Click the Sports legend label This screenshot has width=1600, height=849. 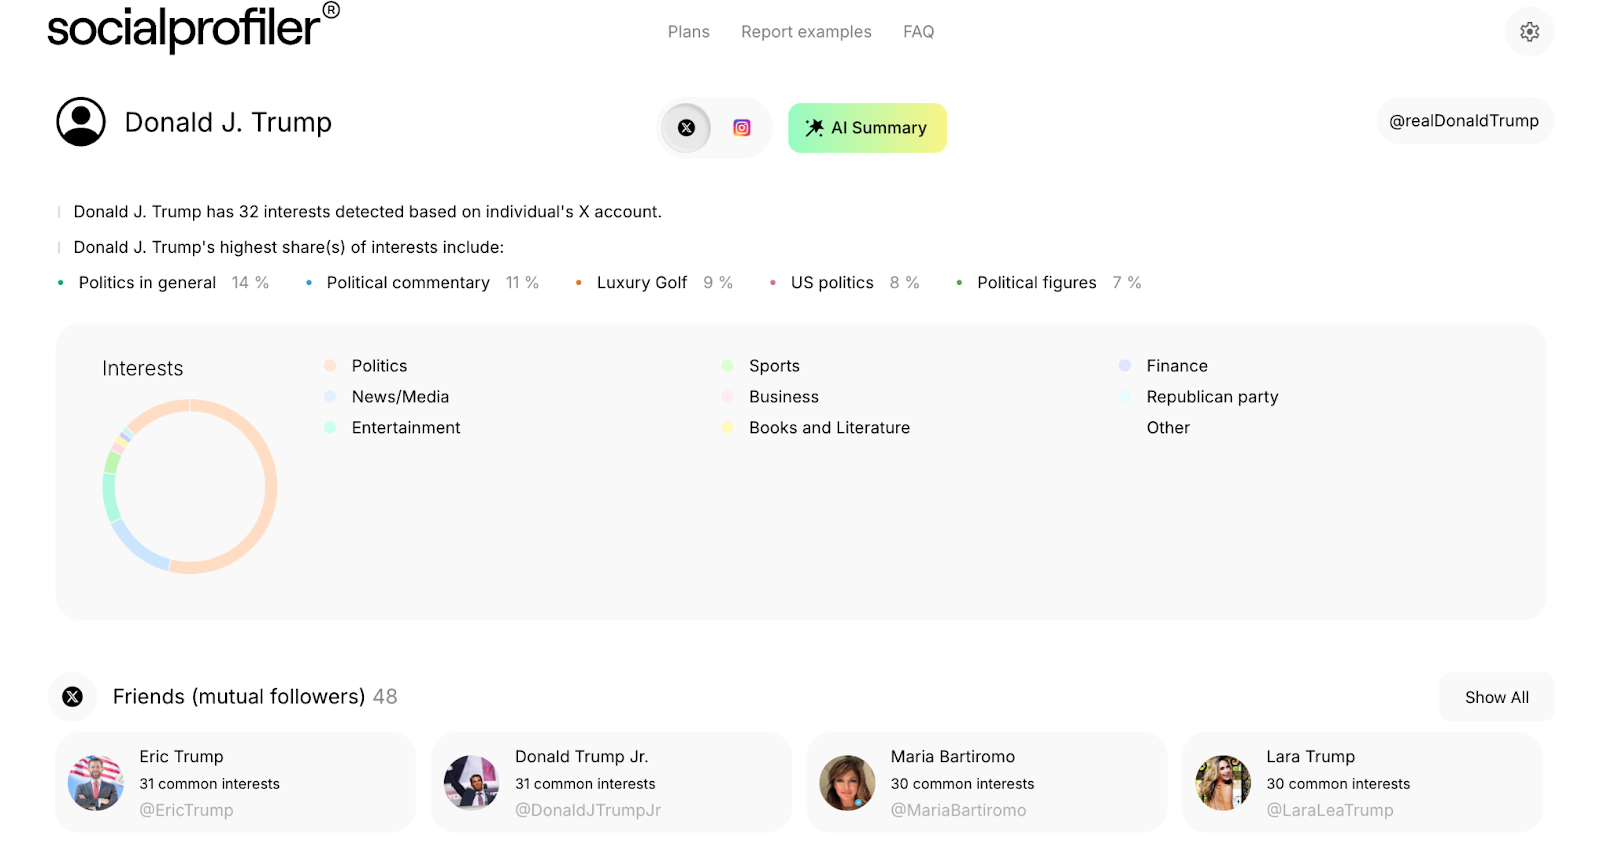[x=774, y=366]
